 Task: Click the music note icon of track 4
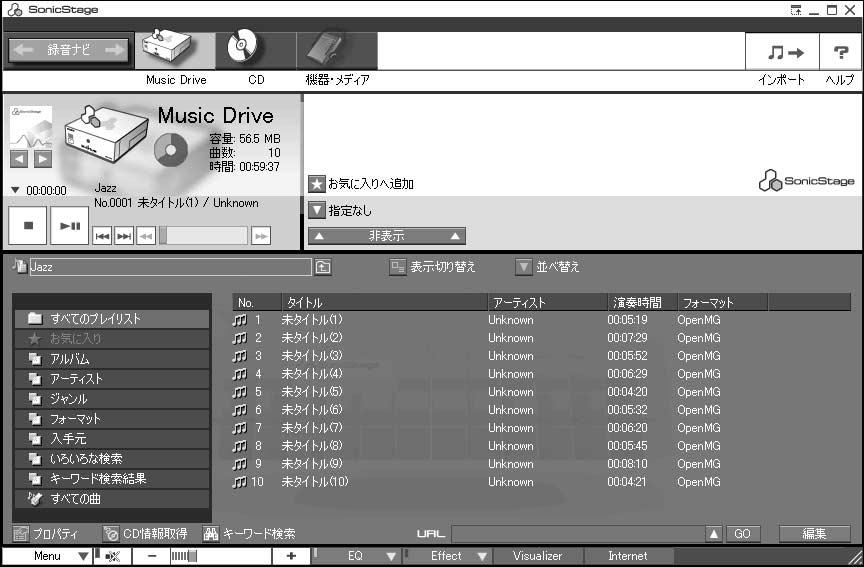[240, 374]
